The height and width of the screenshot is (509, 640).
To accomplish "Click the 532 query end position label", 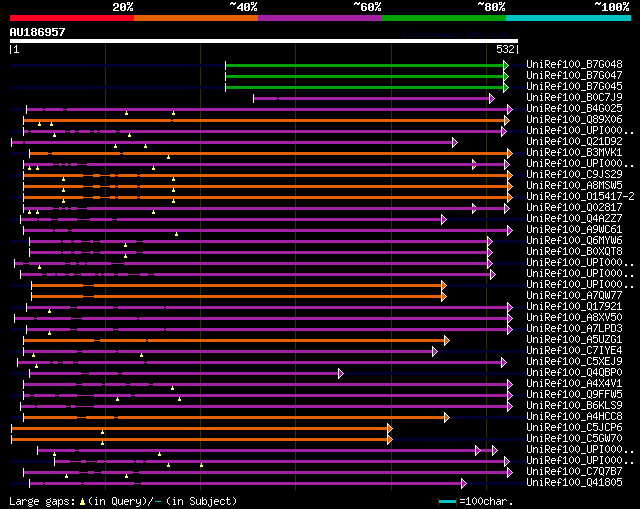I will click(x=505, y=49).
